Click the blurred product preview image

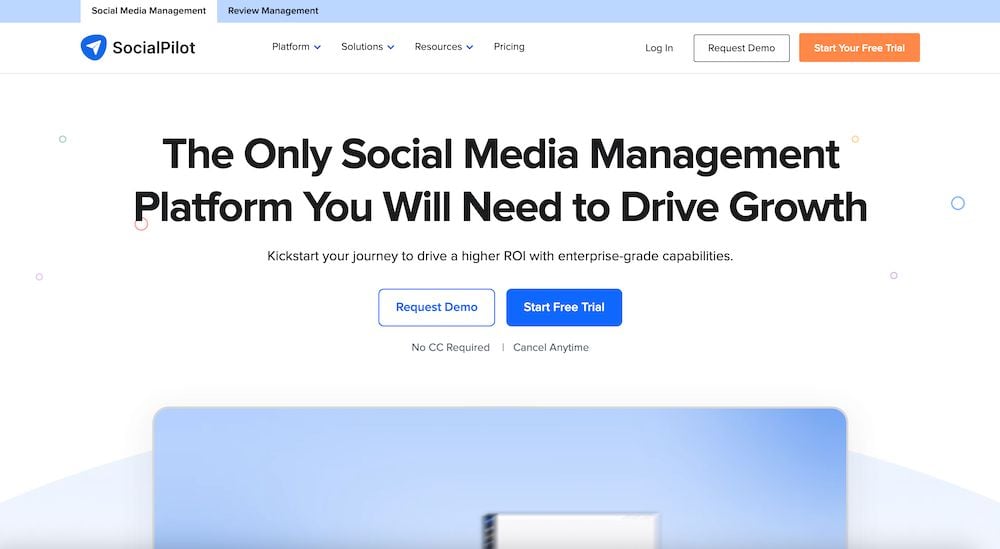pyautogui.click(x=500, y=478)
